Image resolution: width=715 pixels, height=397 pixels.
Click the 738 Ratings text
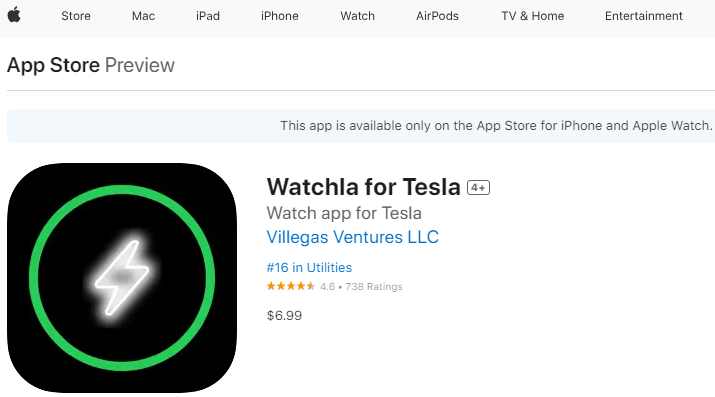tap(373, 287)
